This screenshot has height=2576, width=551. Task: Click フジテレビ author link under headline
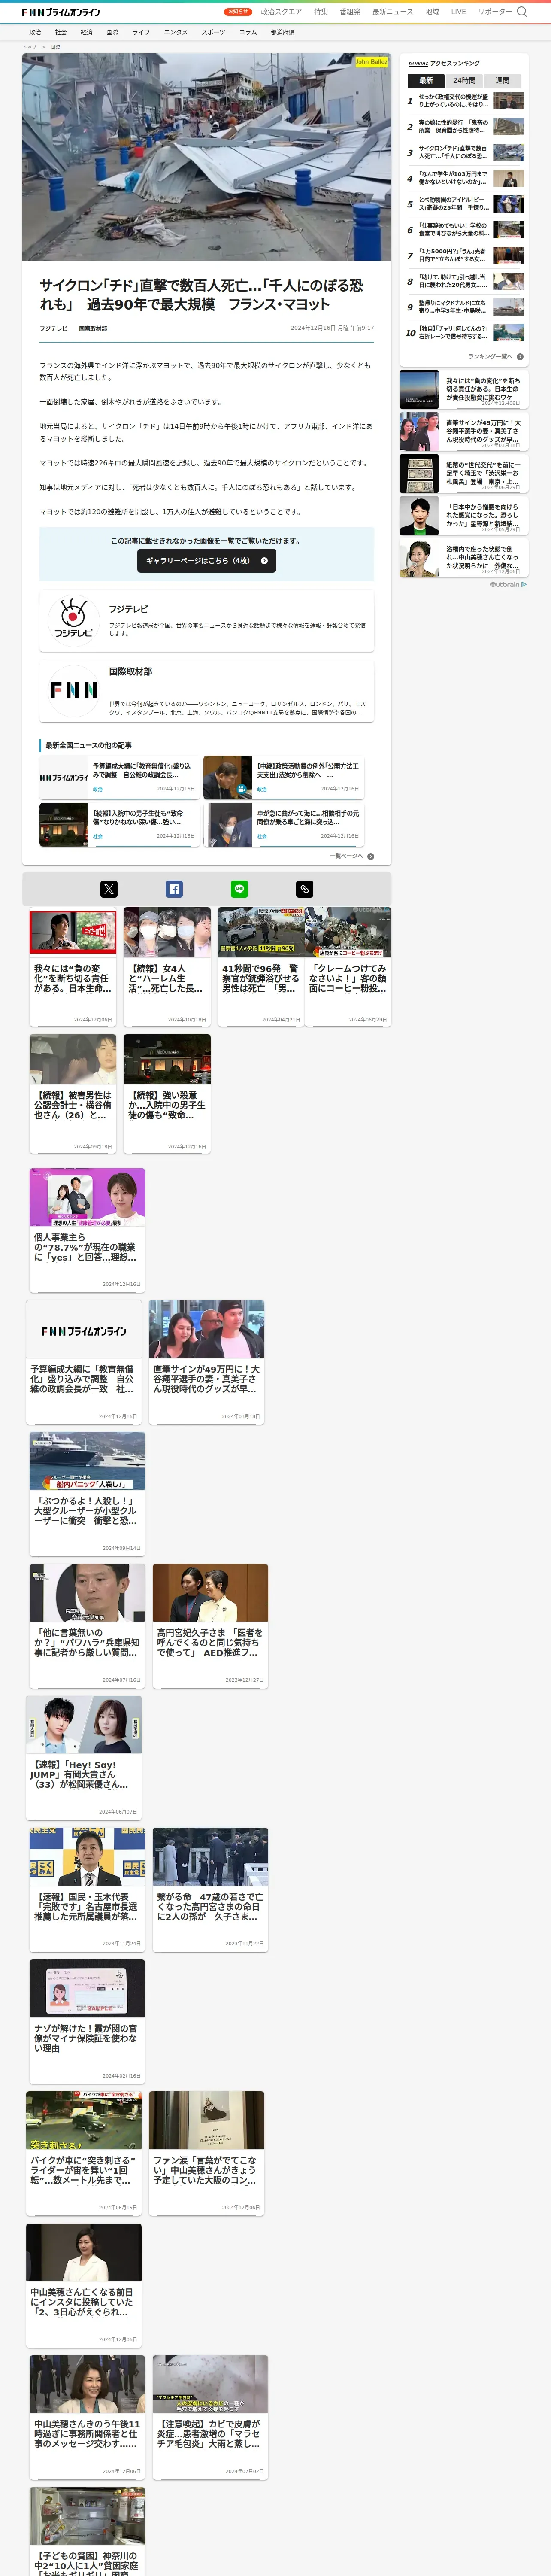(x=54, y=328)
